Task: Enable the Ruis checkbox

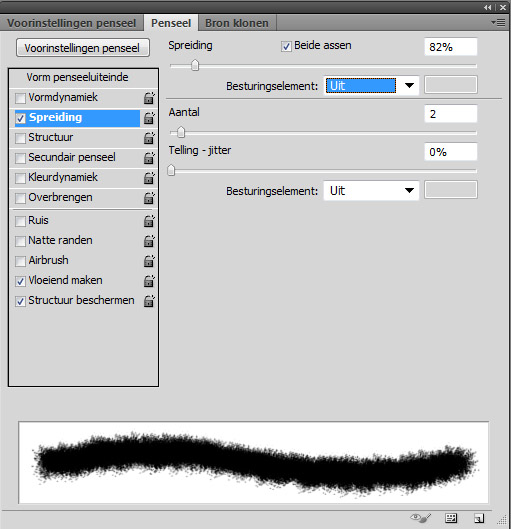Action: [x=20, y=221]
